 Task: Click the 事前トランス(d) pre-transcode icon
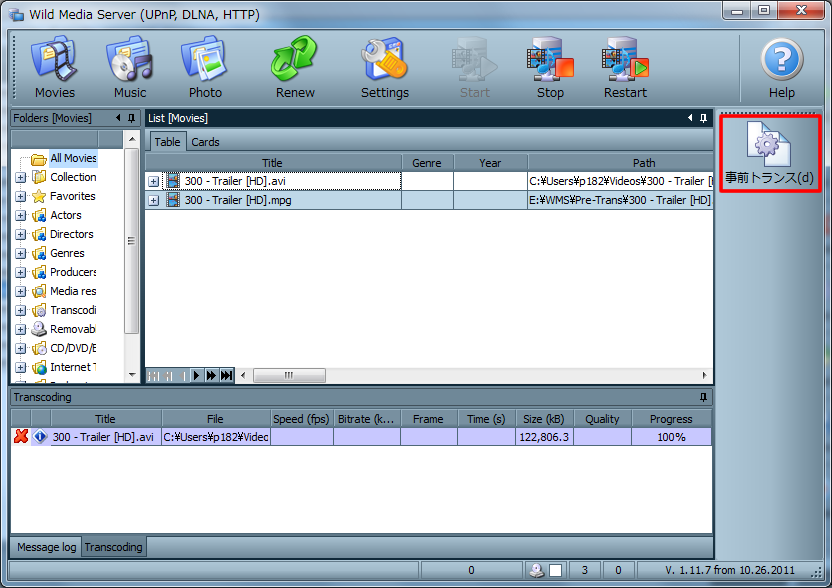pyautogui.click(x=769, y=153)
